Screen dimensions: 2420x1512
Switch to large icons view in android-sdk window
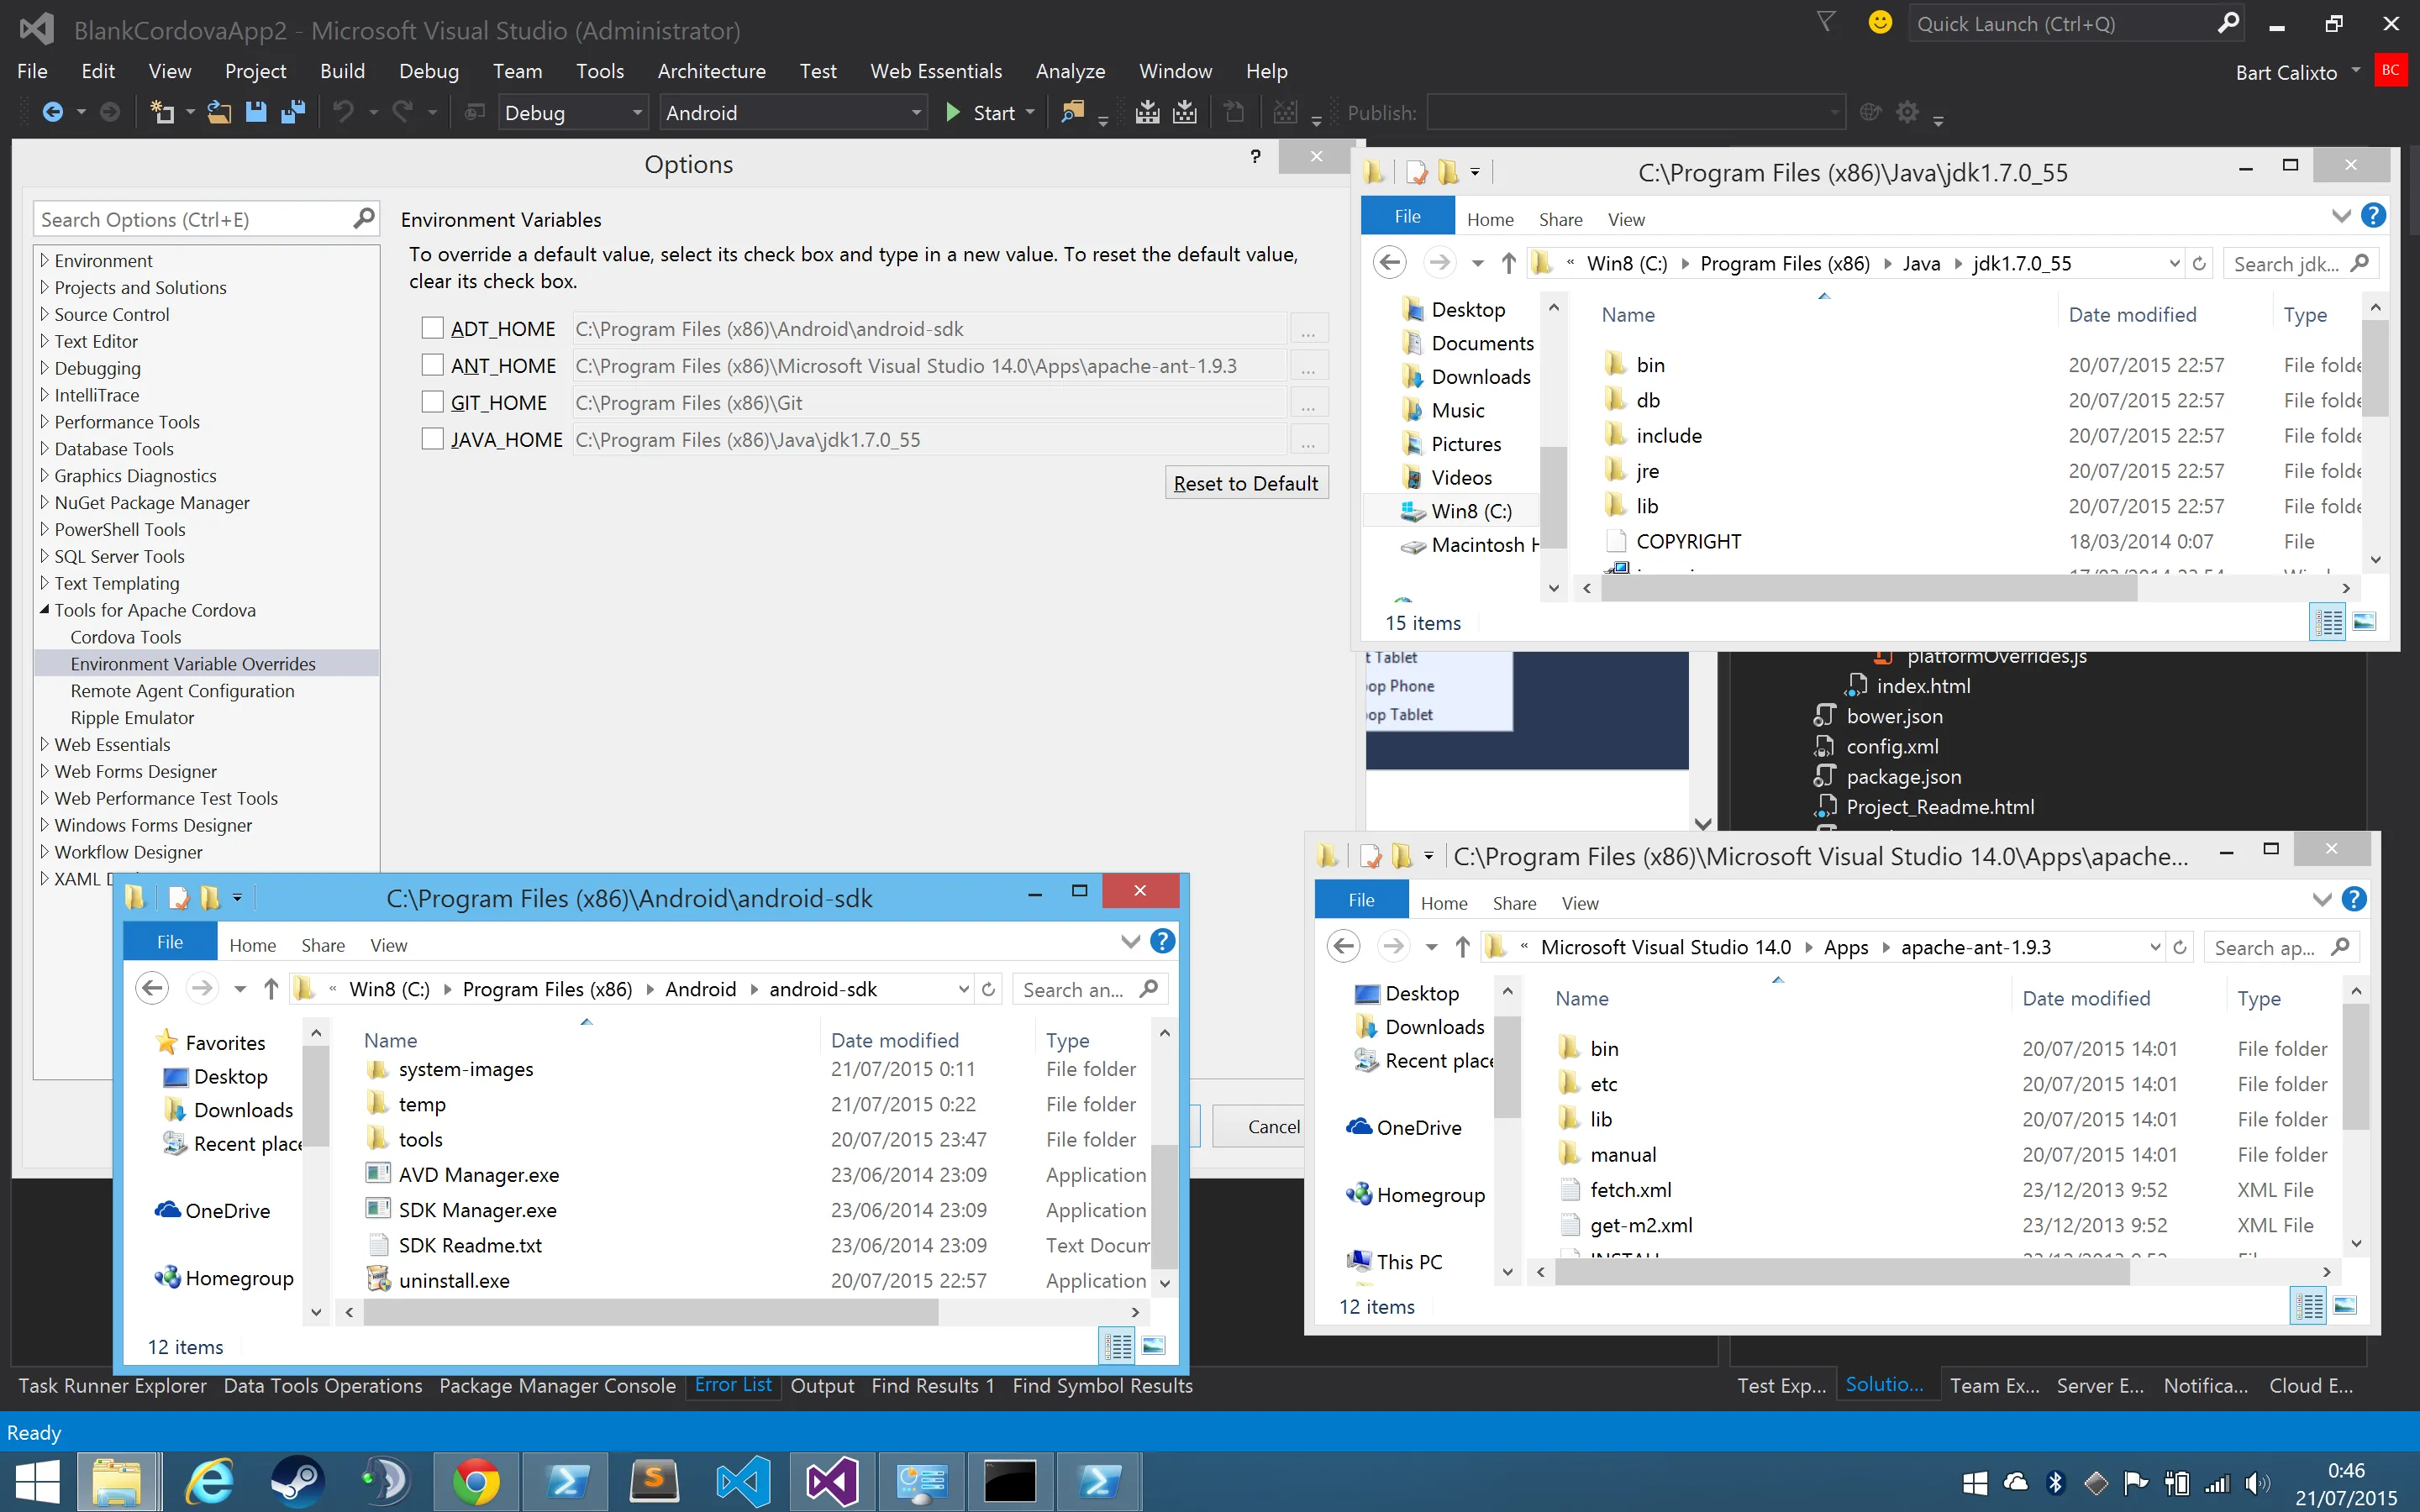pos(1153,1346)
